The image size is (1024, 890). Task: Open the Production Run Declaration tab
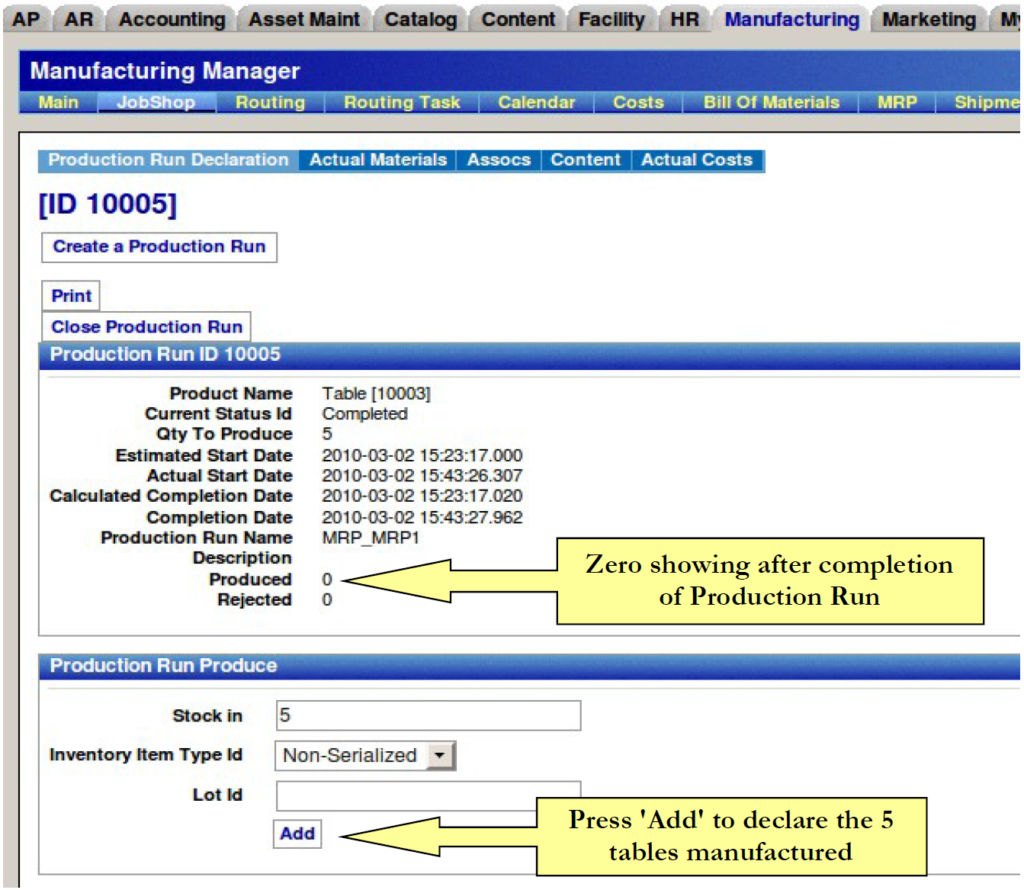tap(168, 160)
